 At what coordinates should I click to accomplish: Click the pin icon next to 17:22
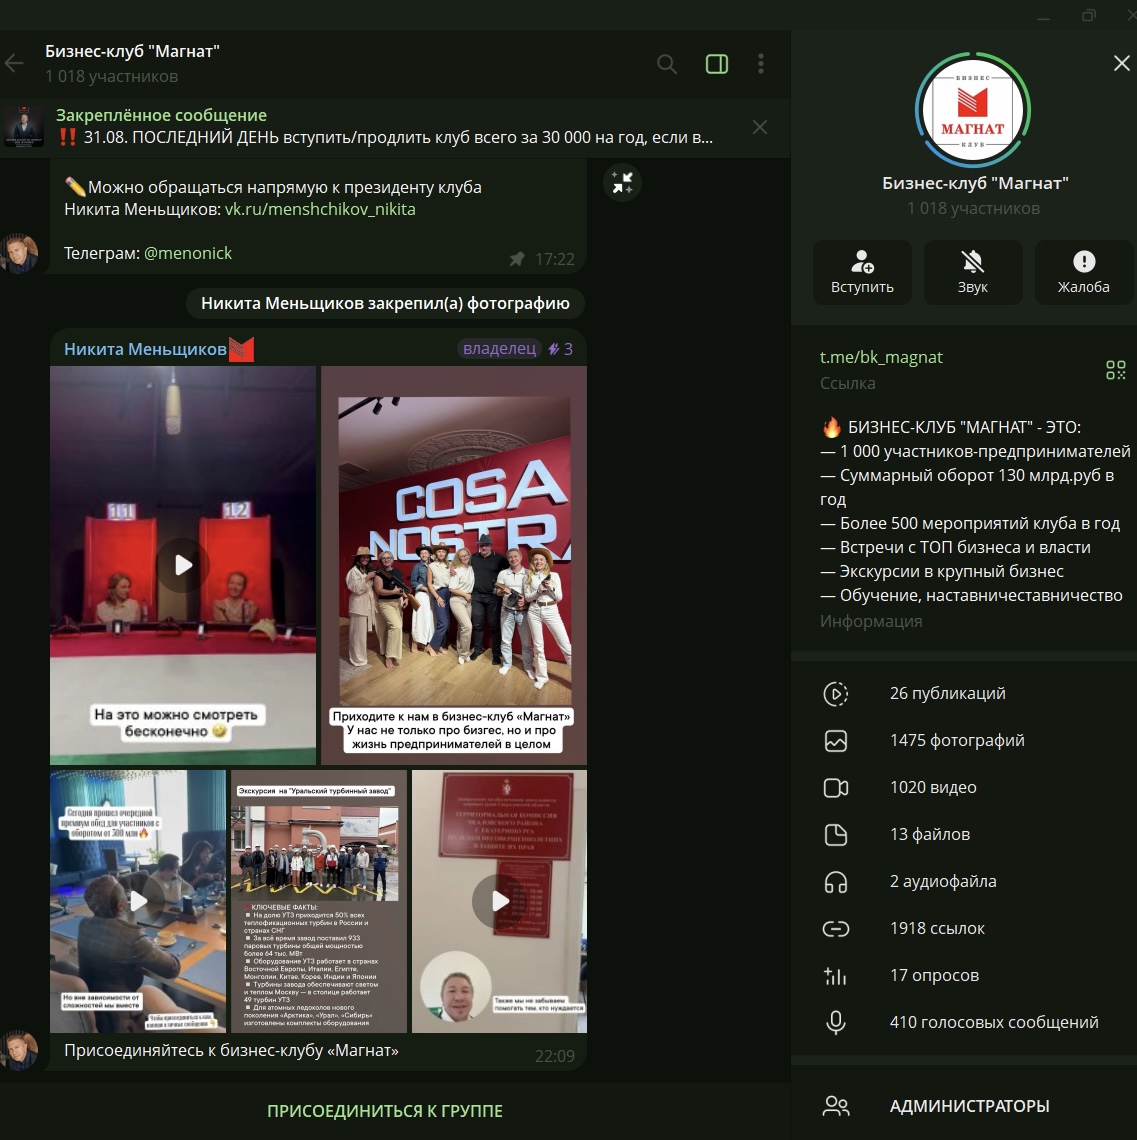(x=517, y=259)
